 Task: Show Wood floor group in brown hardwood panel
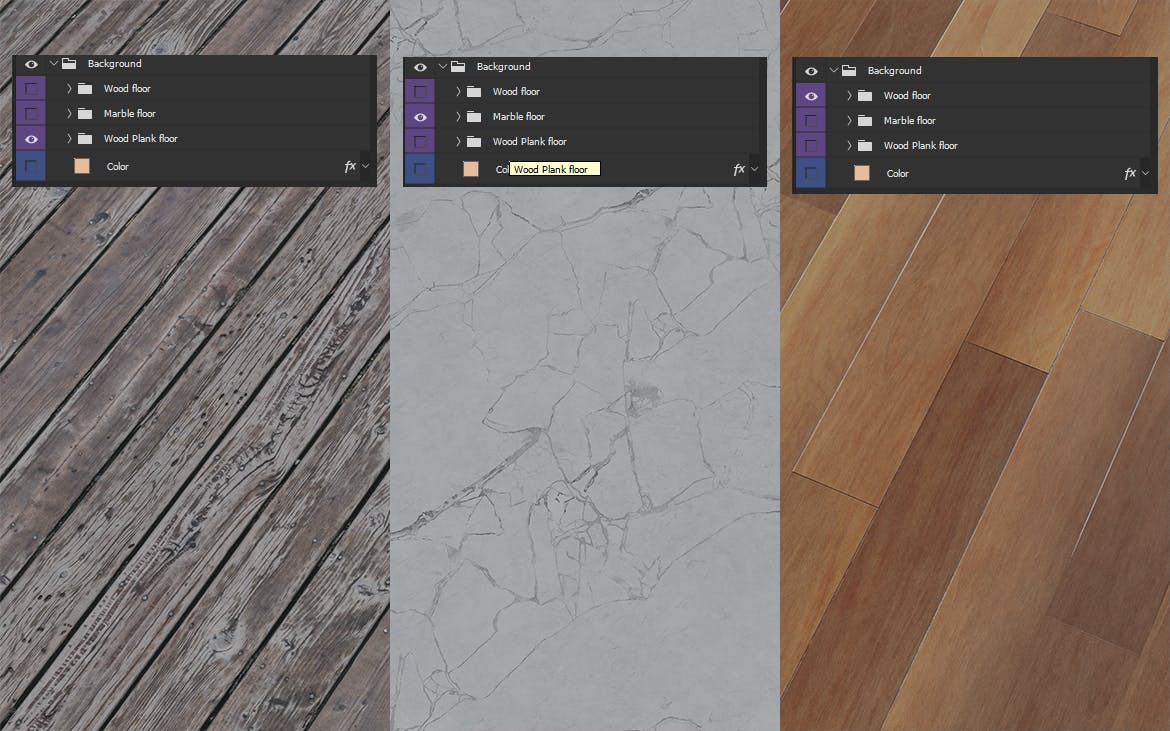(811, 95)
